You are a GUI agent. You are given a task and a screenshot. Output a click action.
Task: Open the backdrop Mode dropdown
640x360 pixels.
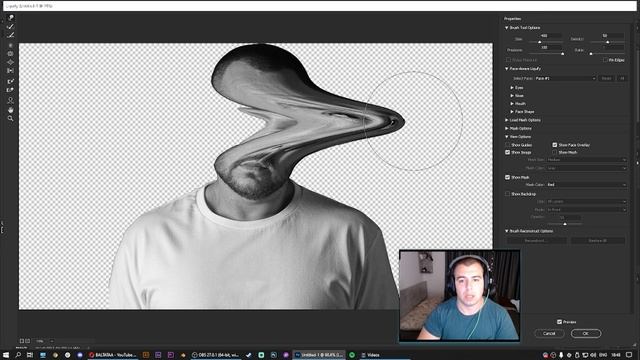pos(586,210)
